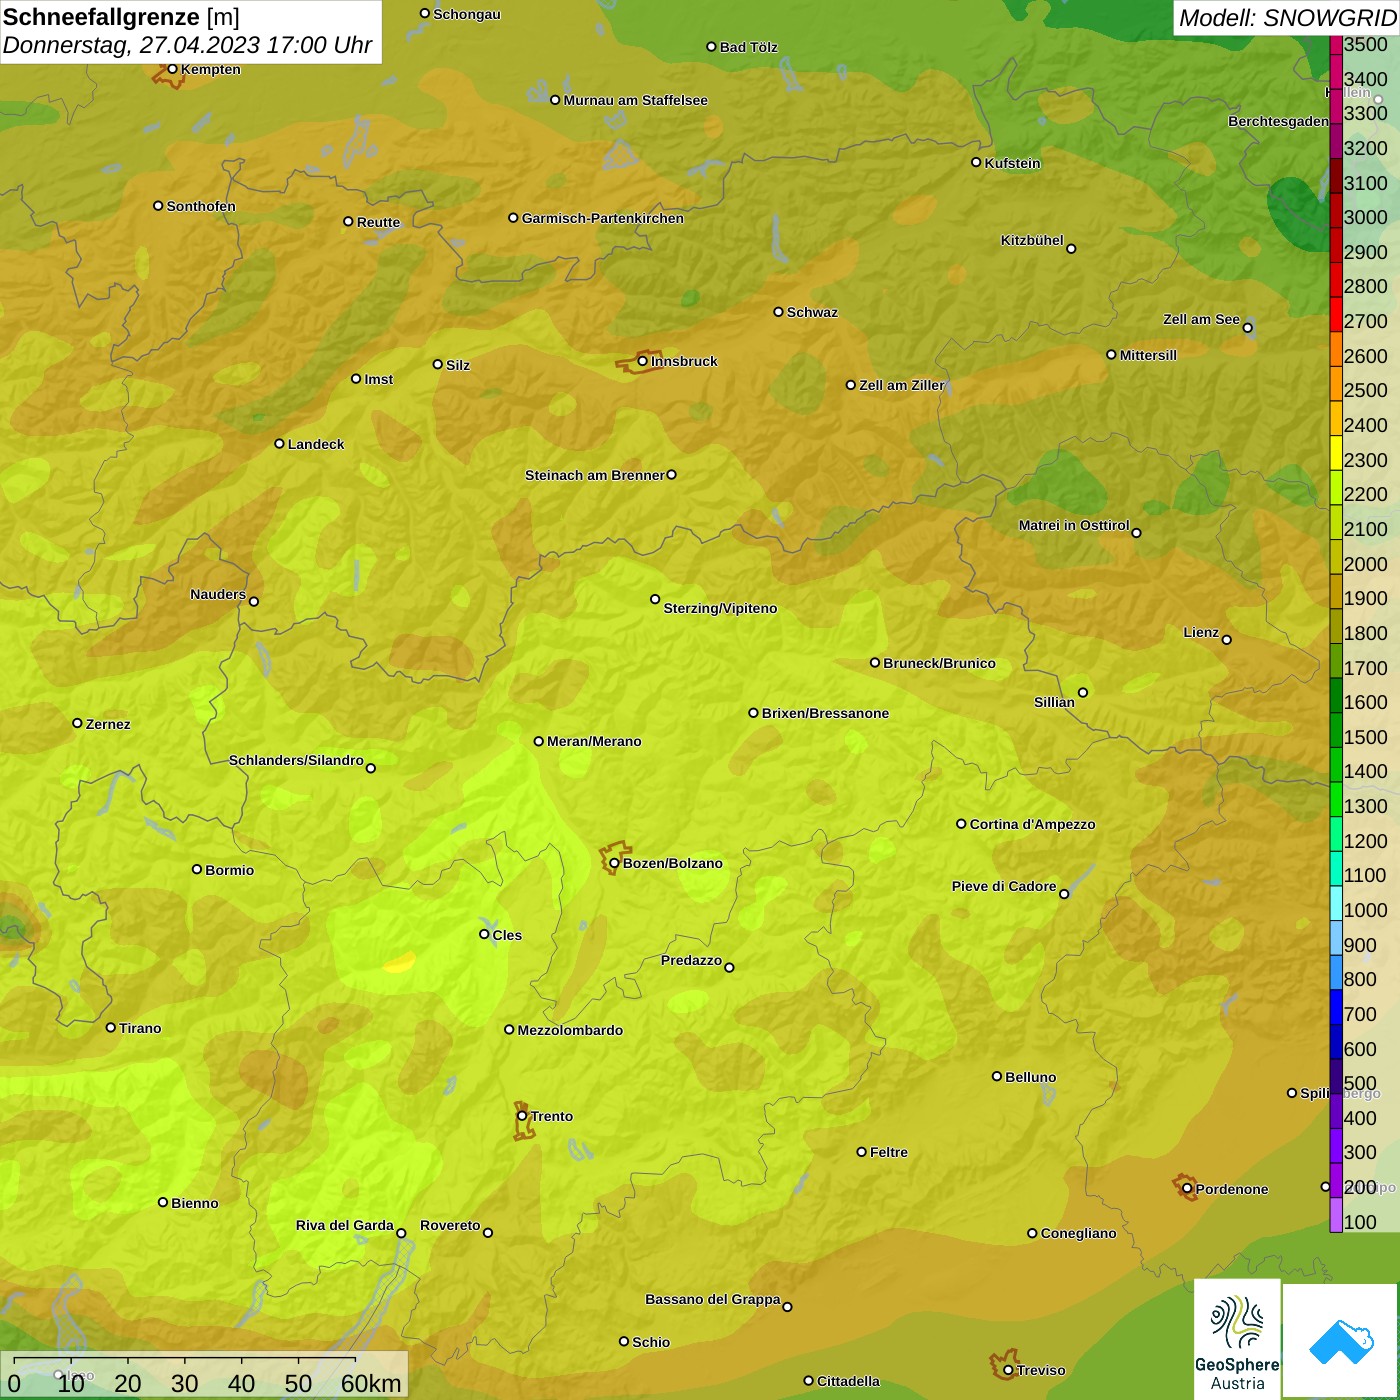The height and width of the screenshot is (1400, 1400).
Task: Click the Trento city marker
Action: 522,1116
